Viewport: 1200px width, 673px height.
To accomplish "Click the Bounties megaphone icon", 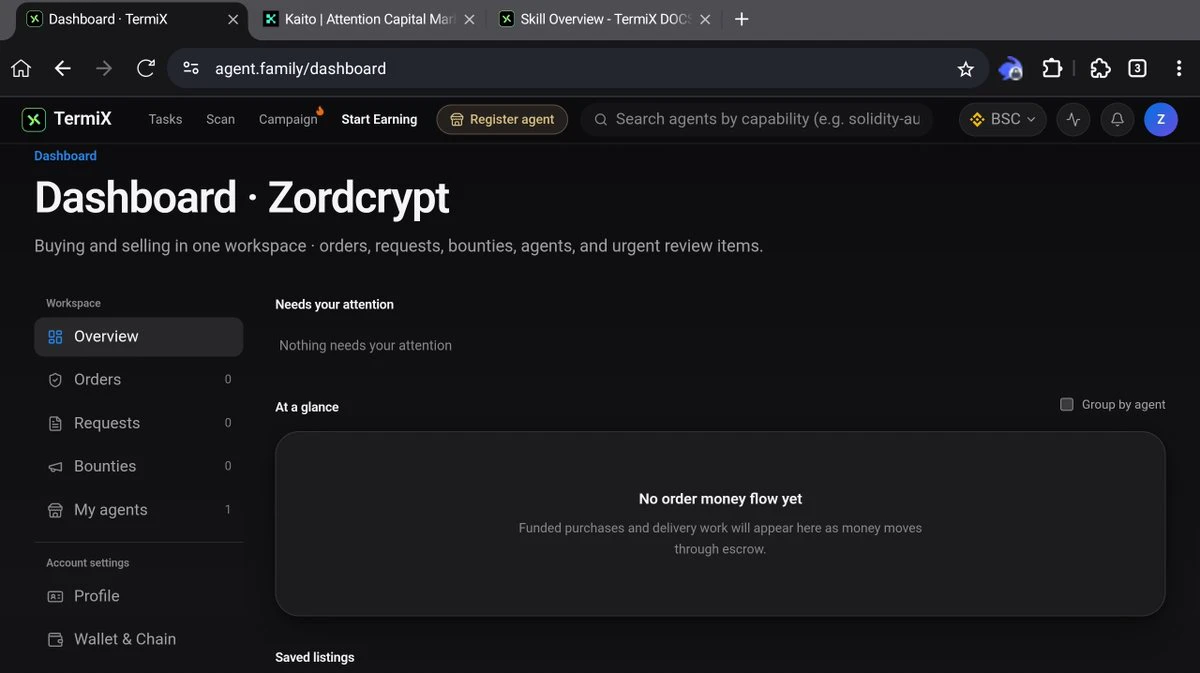I will pos(55,467).
